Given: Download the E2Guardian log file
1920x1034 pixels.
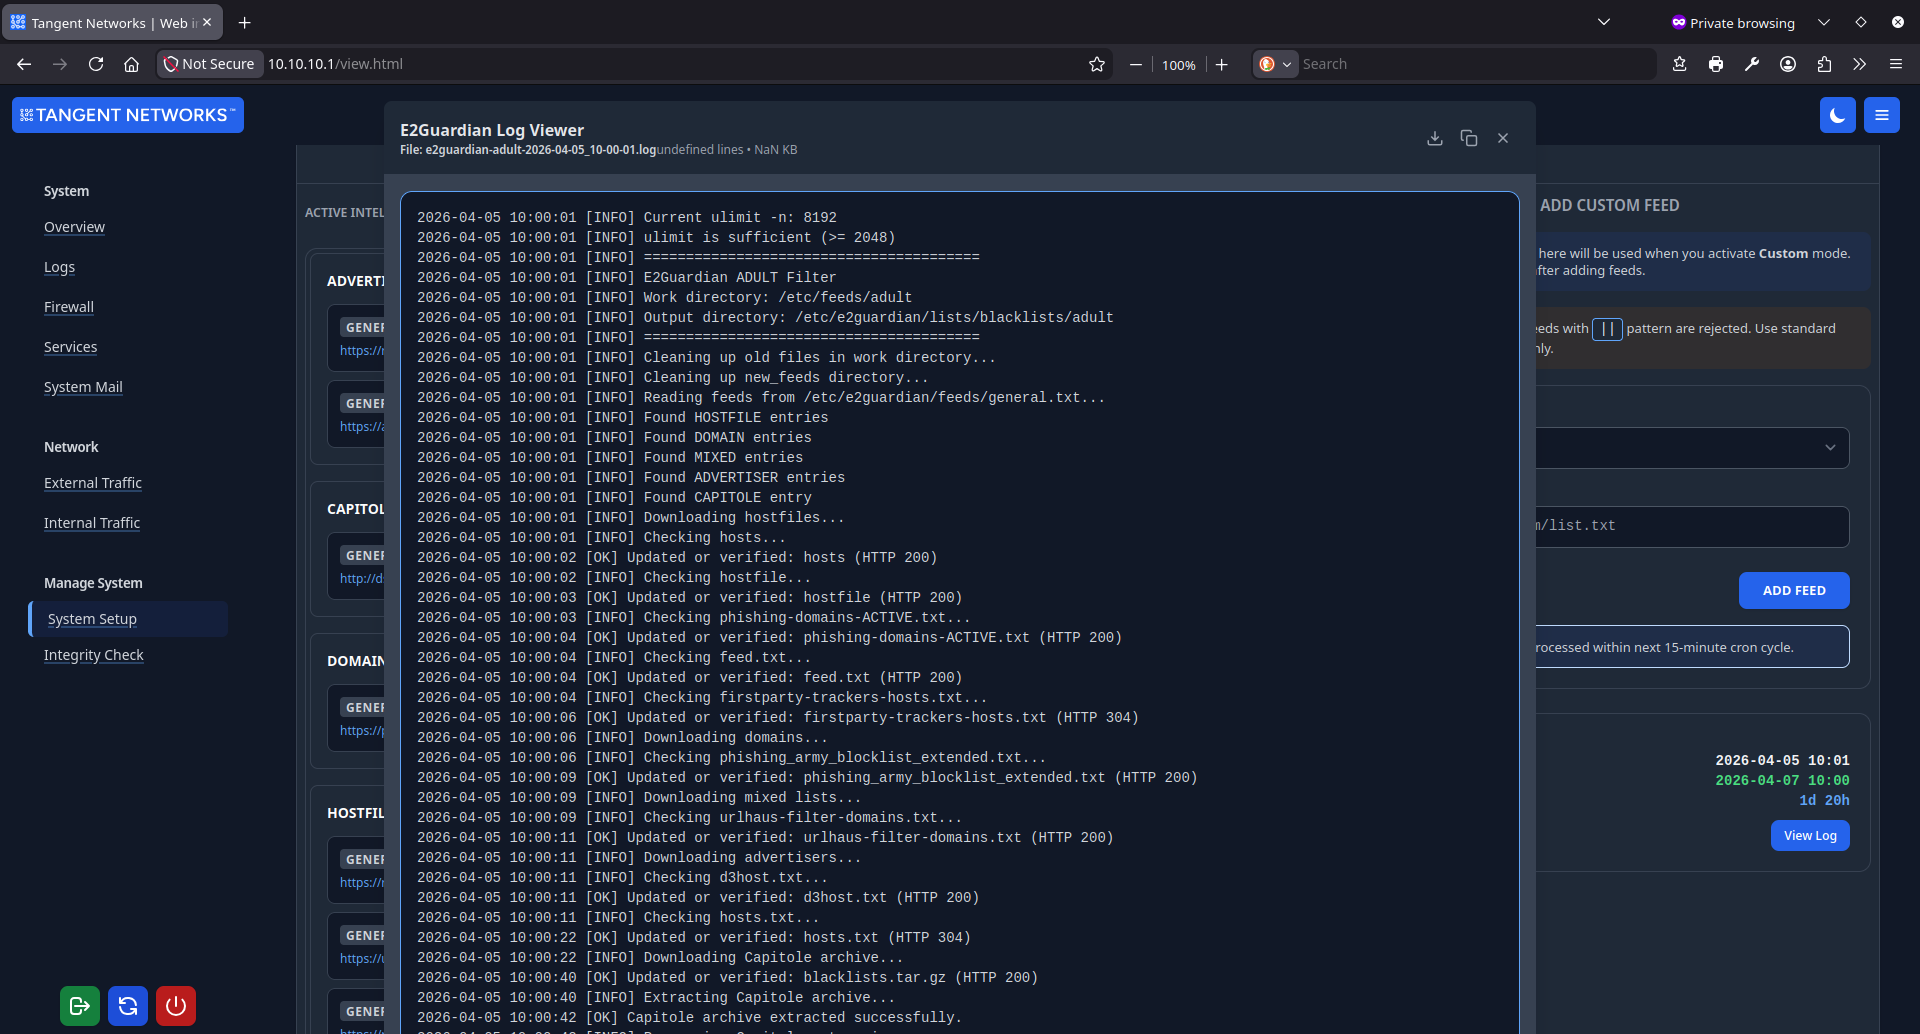Looking at the screenshot, I should click(1435, 138).
